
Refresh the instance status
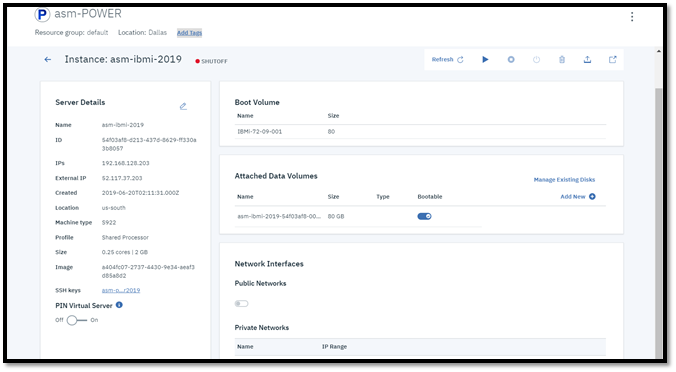(x=448, y=59)
